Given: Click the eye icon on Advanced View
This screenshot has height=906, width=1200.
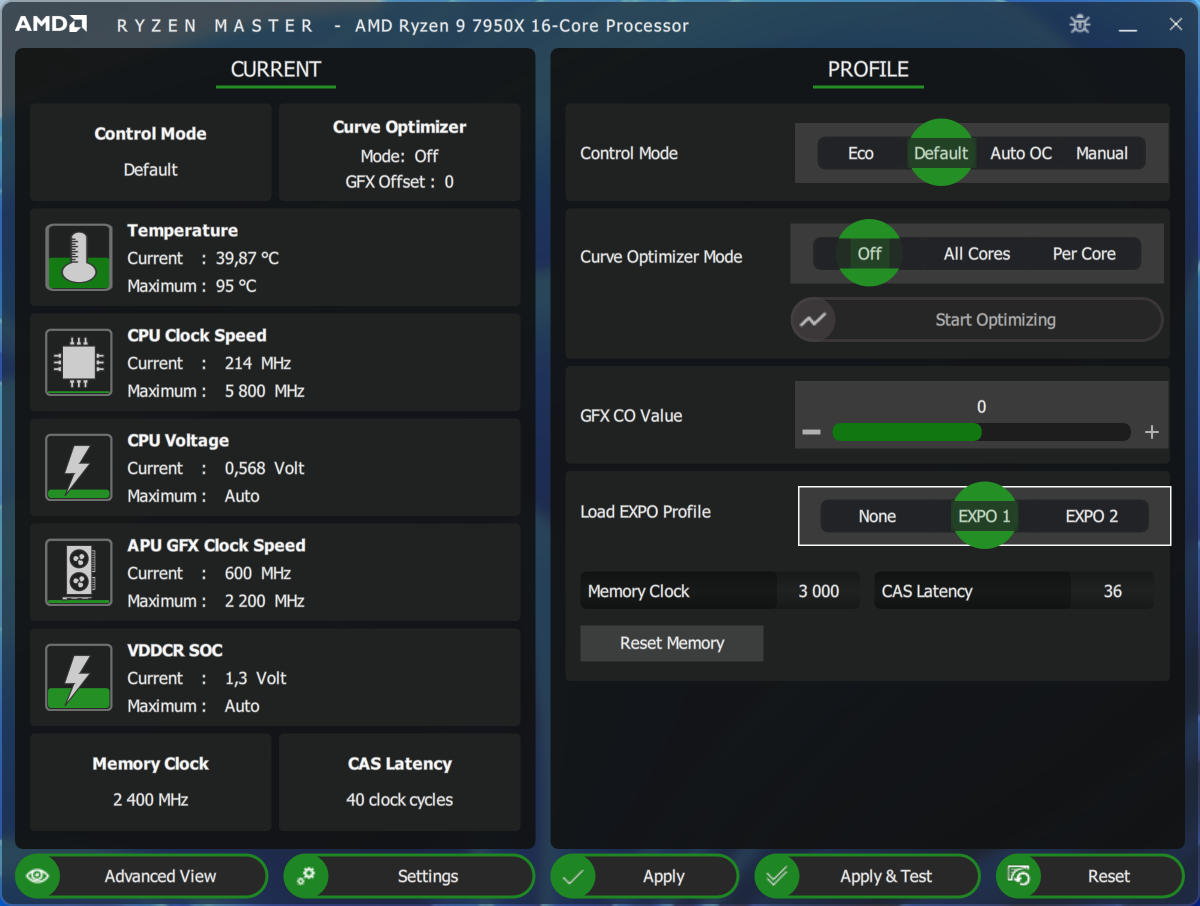Looking at the screenshot, I should [x=38, y=876].
